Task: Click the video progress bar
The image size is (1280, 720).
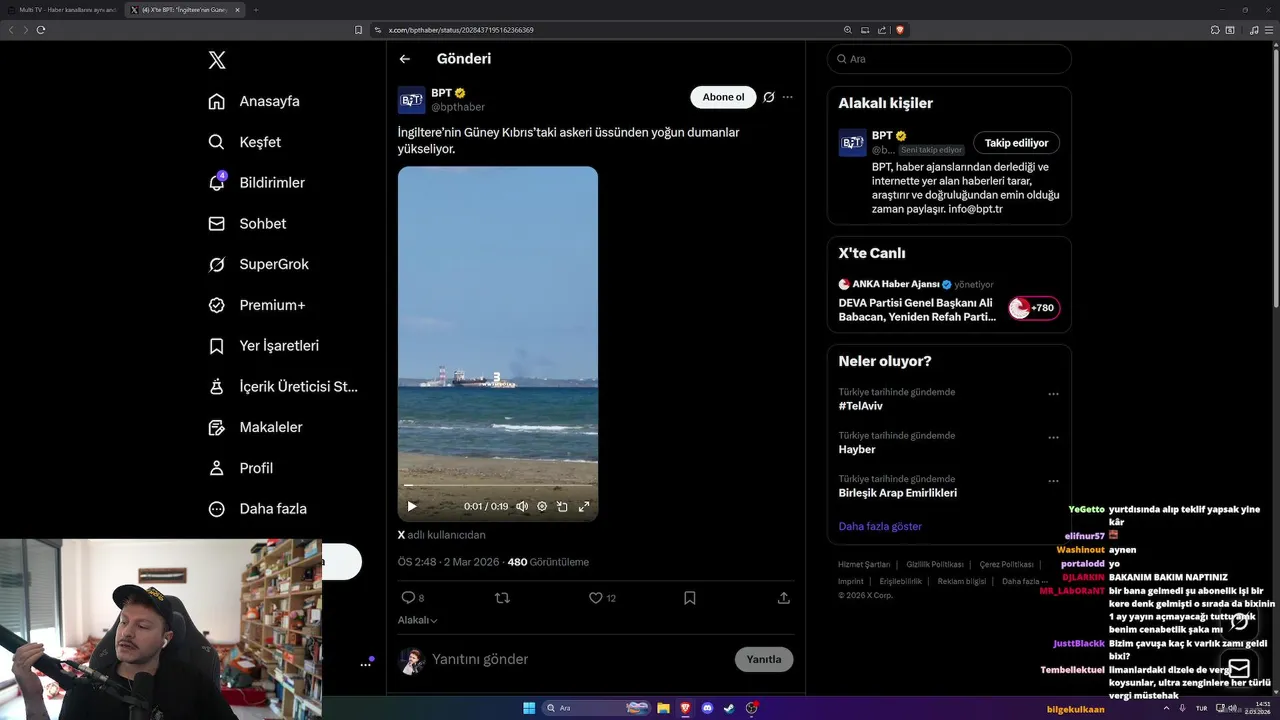Action: pos(498,486)
